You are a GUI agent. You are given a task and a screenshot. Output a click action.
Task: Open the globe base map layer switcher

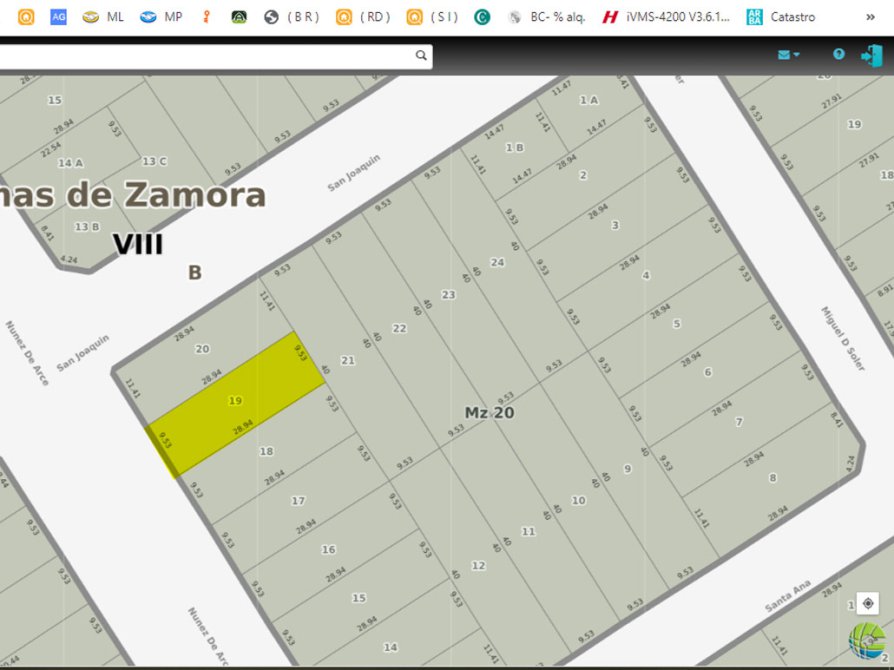point(866,640)
